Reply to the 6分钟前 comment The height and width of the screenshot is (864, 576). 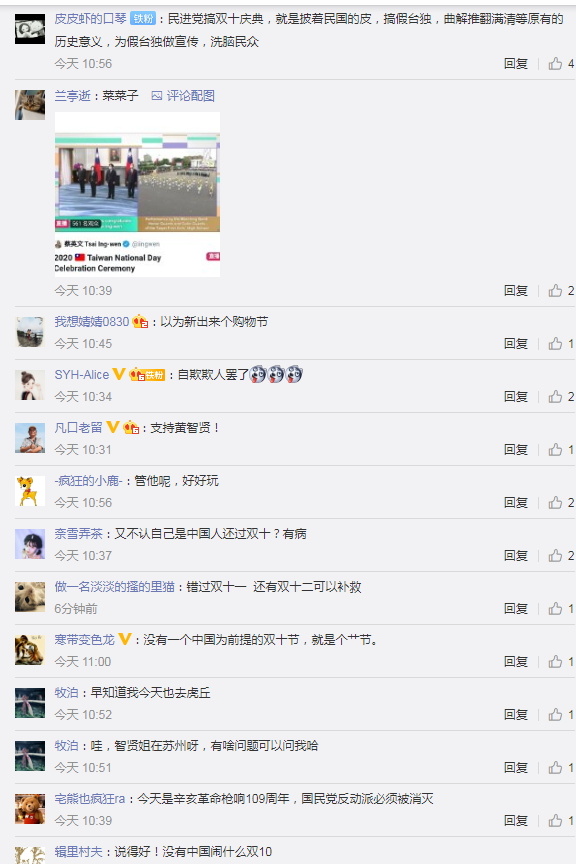[x=516, y=608]
